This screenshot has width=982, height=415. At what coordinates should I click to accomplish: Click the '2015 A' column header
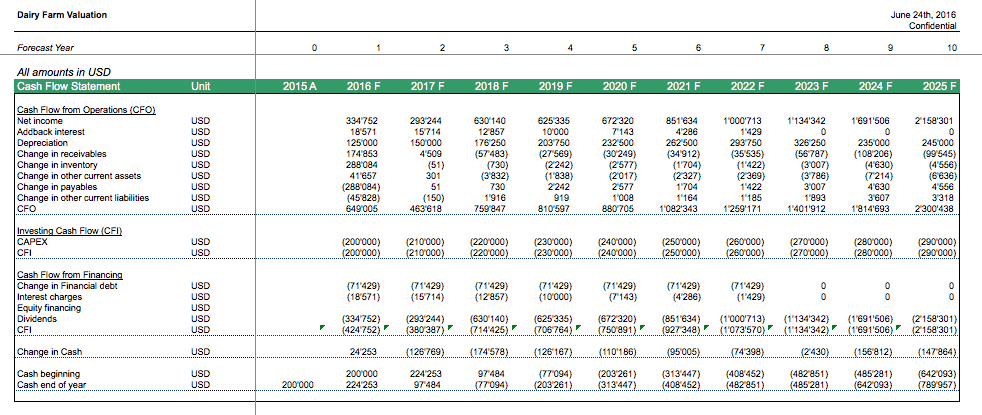299,86
